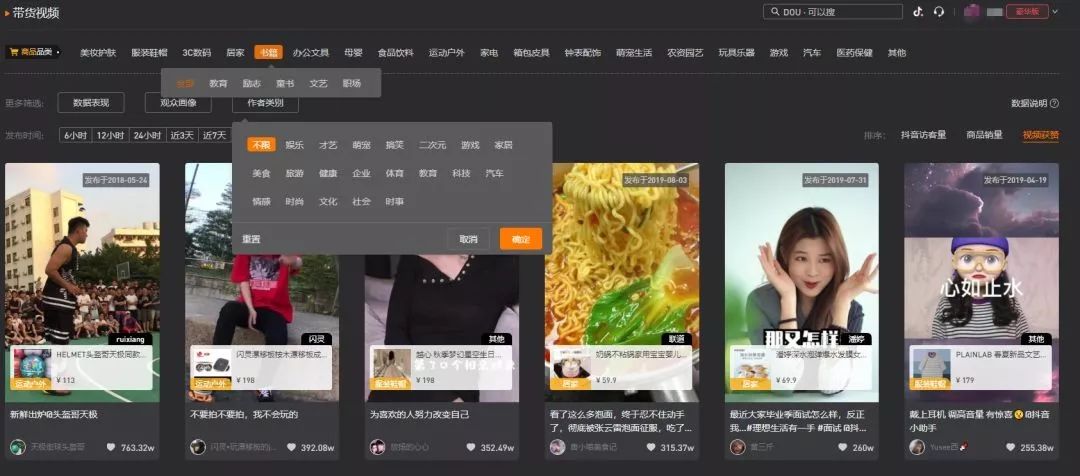Select 母婴 category

[353, 53]
